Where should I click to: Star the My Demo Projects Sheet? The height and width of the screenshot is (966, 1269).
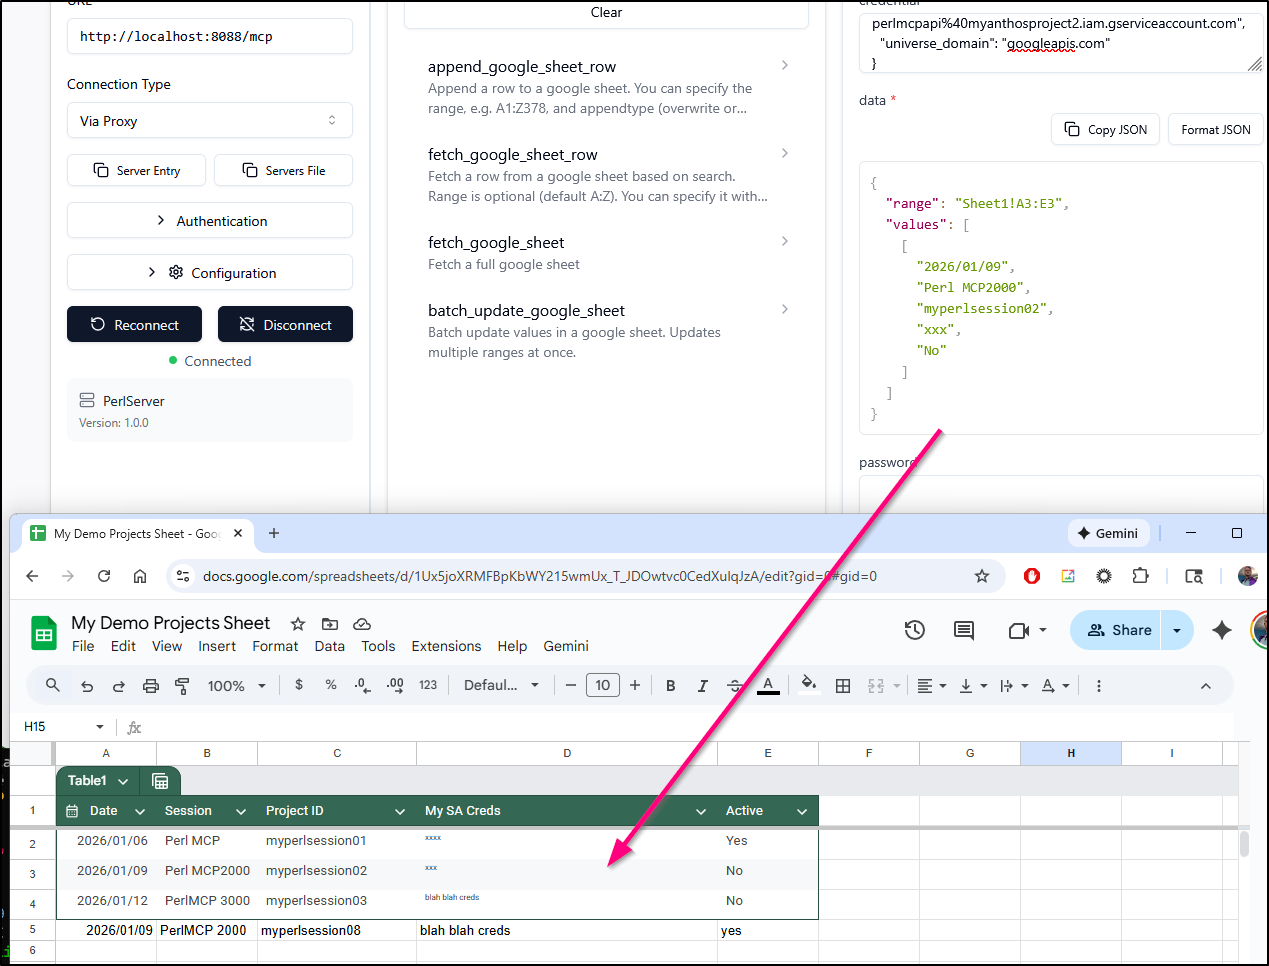298,624
